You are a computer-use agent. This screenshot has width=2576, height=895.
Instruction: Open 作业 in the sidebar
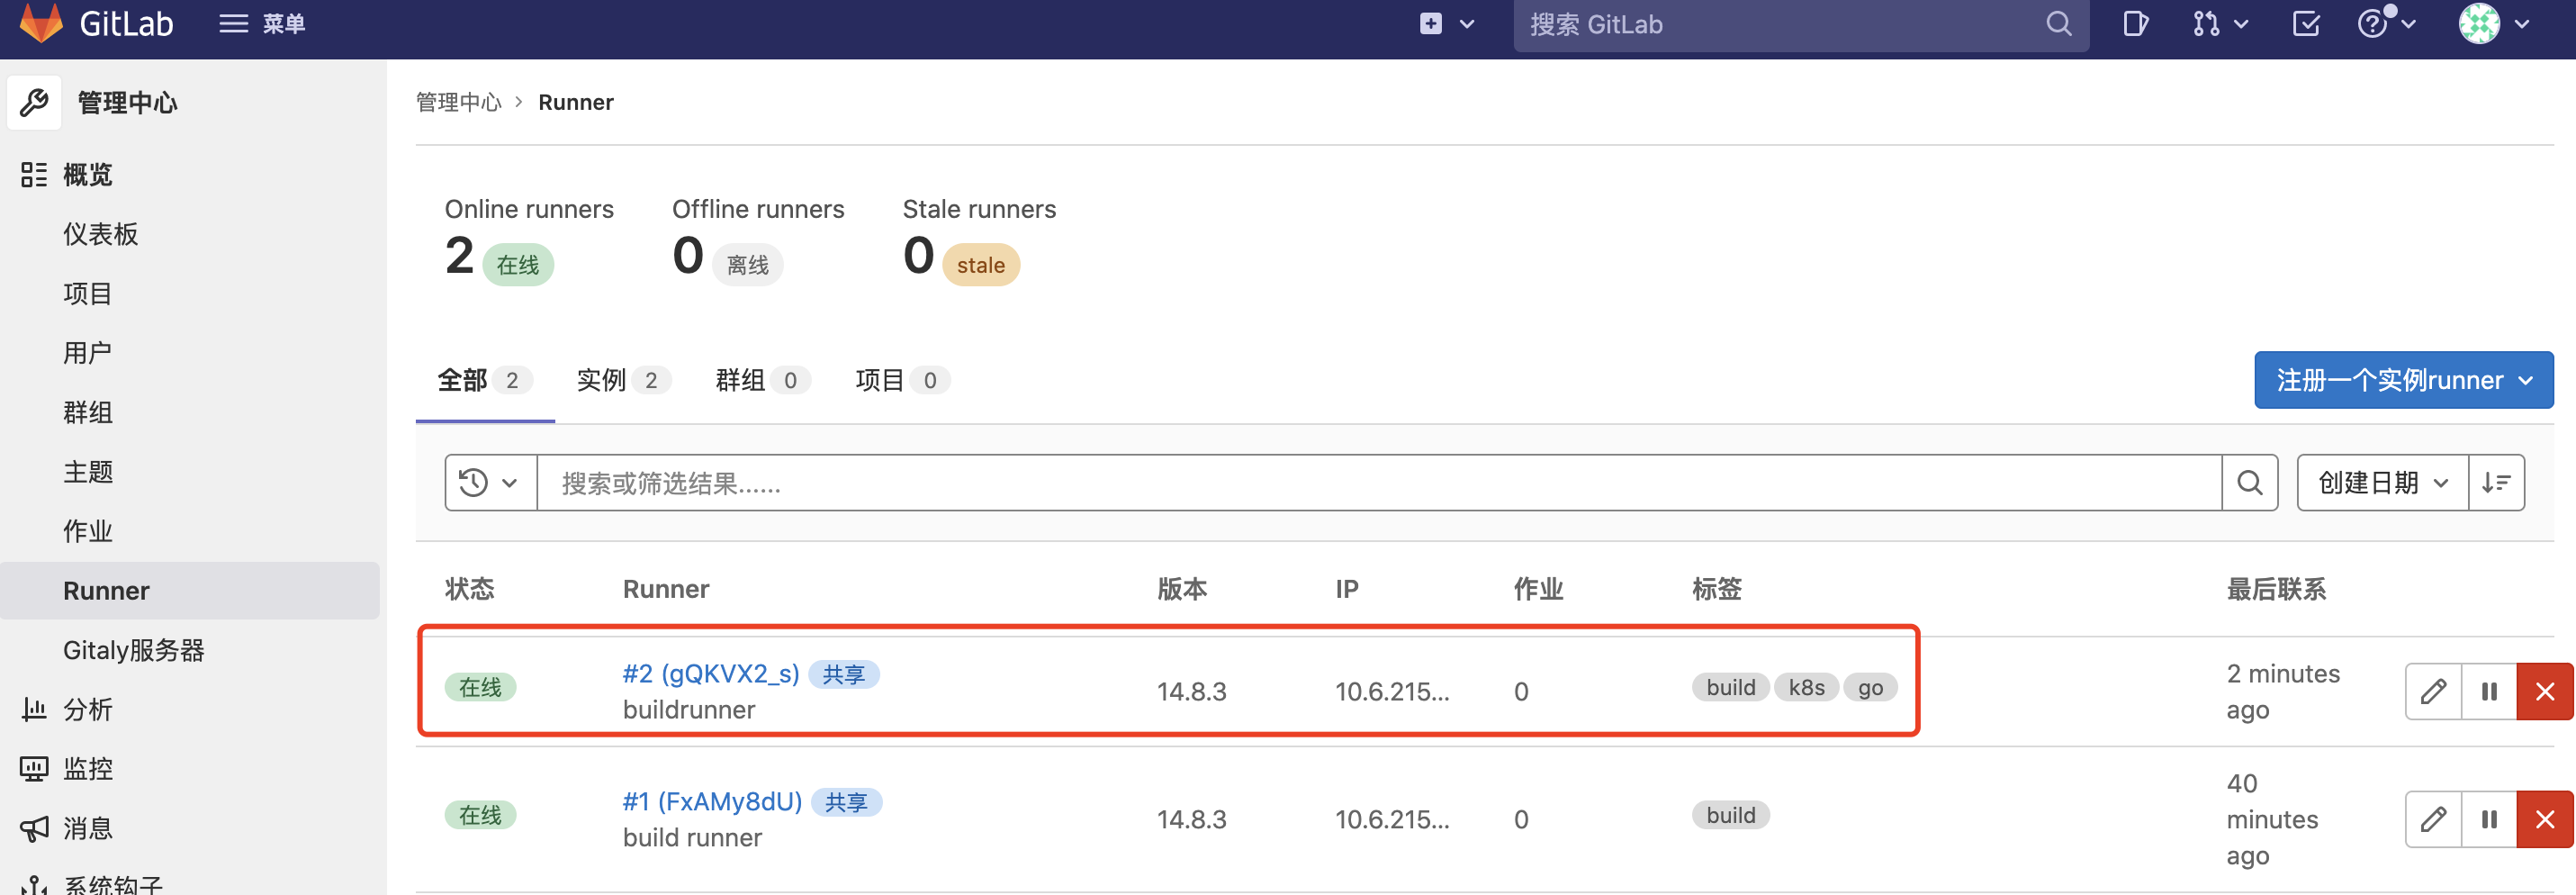click(88, 531)
